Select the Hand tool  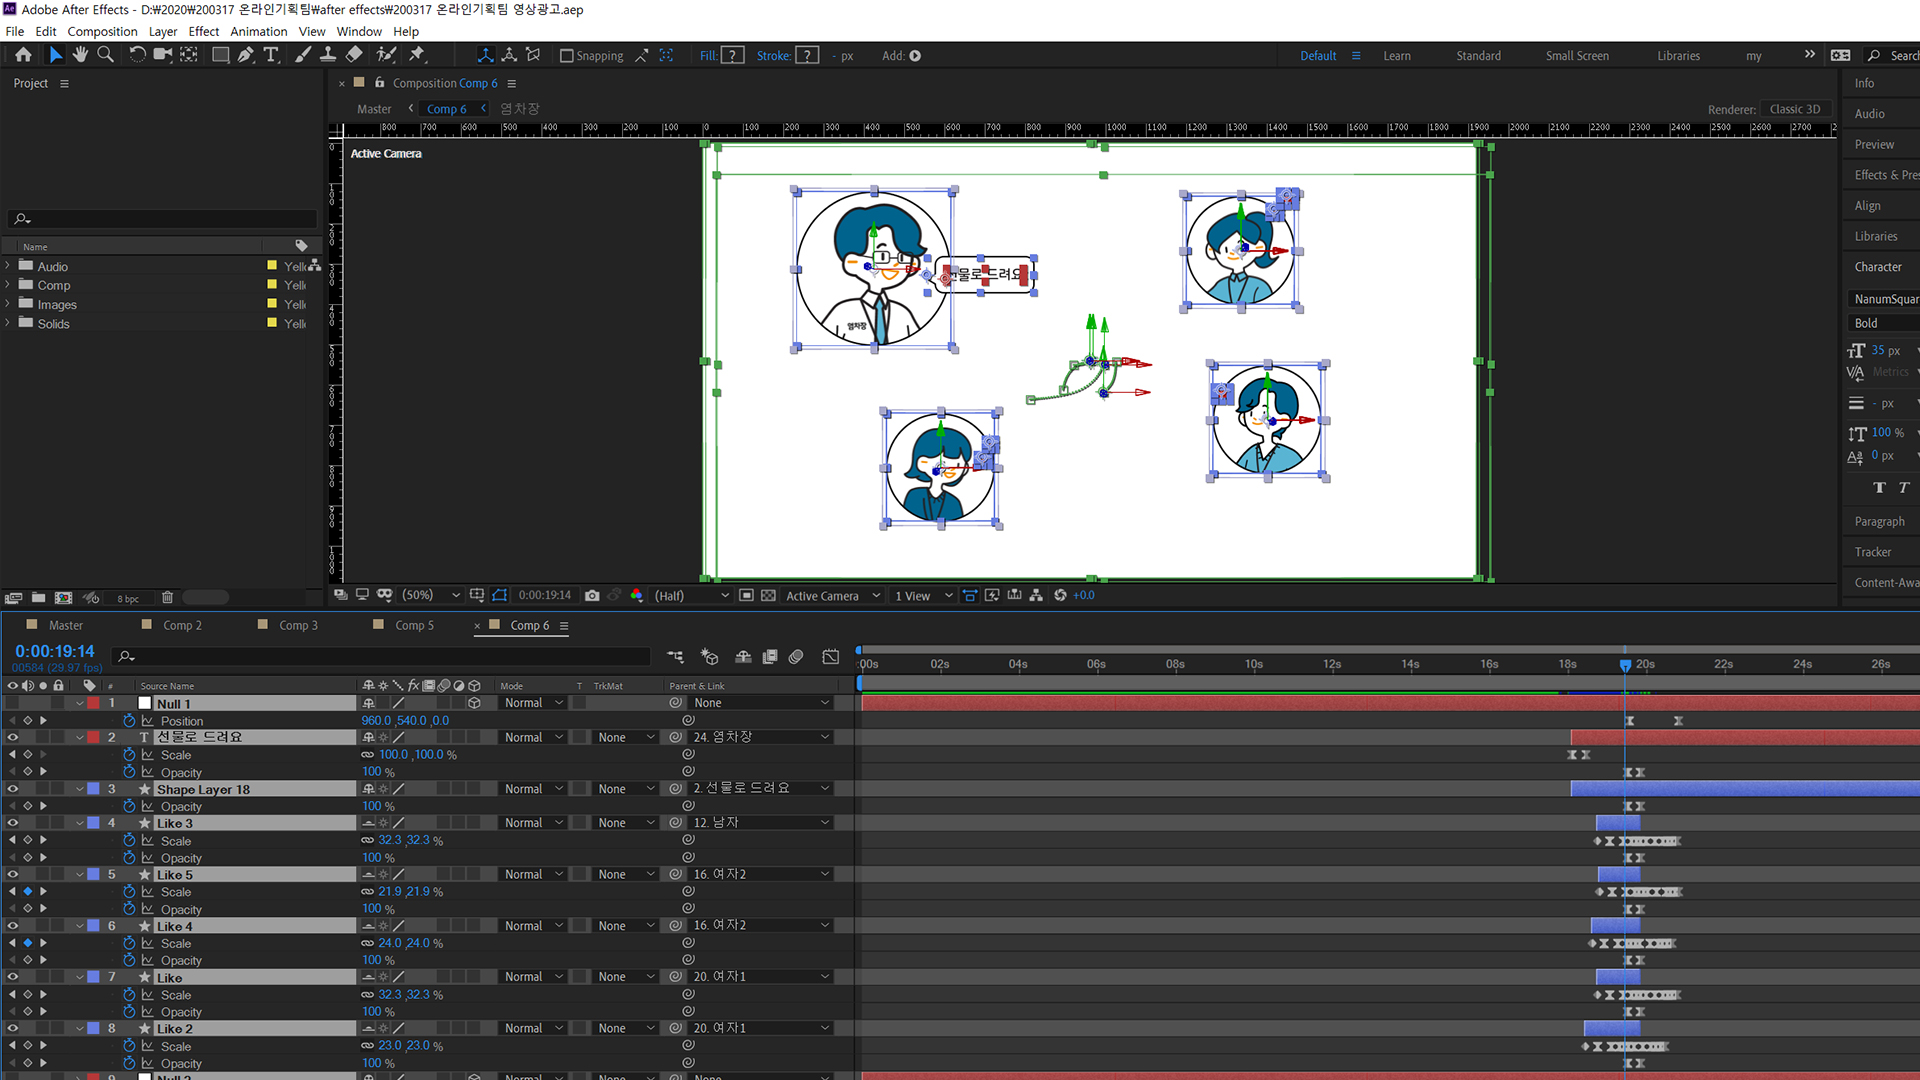(x=80, y=55)
